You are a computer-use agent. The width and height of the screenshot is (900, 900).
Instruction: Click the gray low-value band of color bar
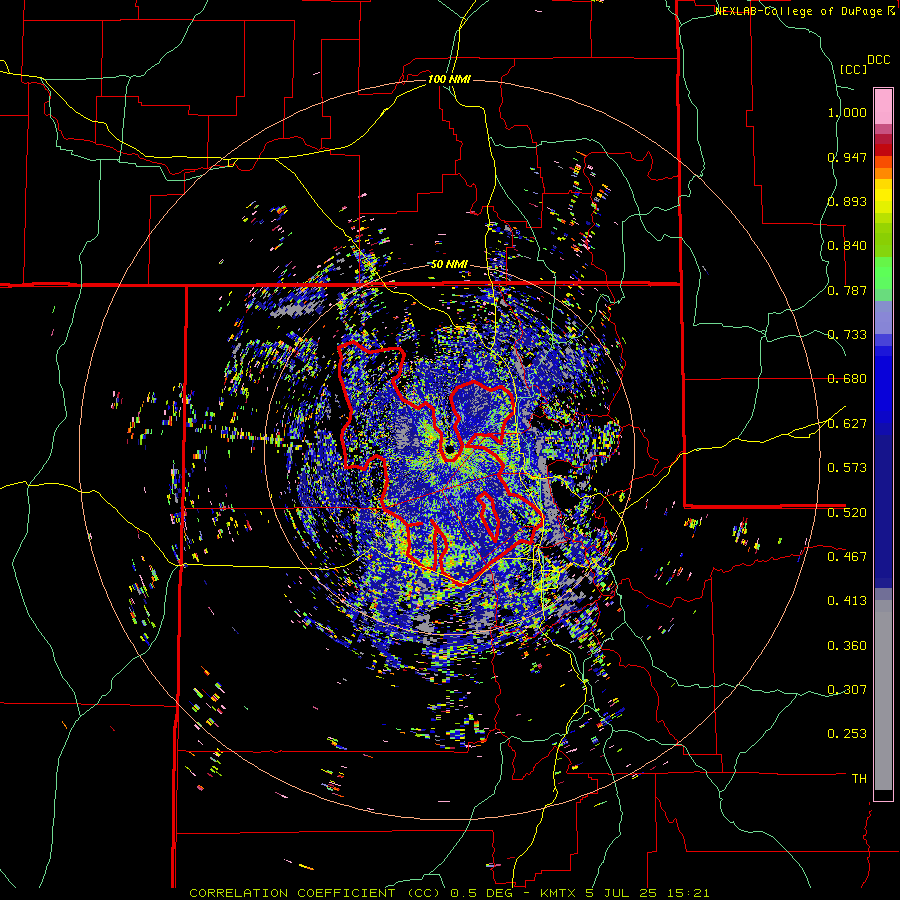click(x=883, y=695)
